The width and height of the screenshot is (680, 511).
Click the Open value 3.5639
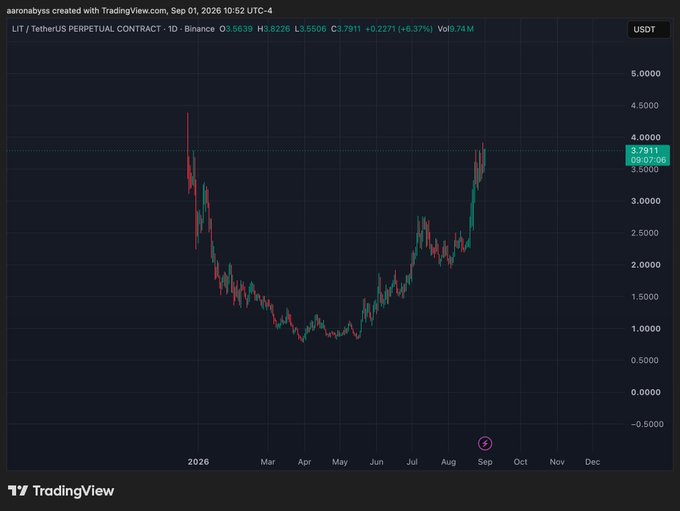click(x=239, y=29)
